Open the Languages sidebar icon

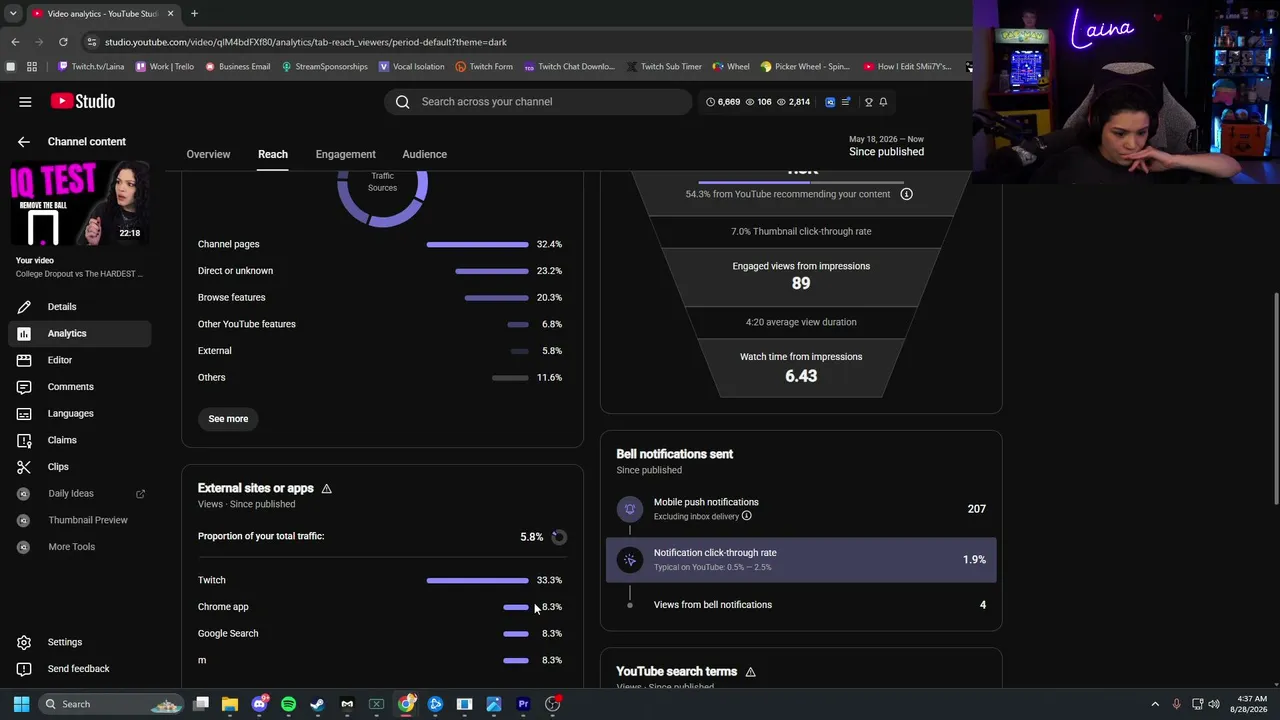(x=24, y=414)
